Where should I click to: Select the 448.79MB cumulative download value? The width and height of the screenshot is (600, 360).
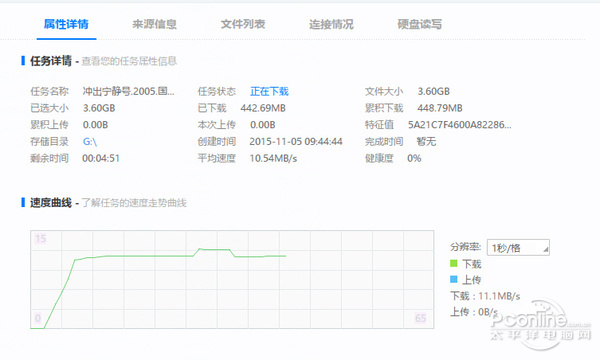point(440,108)
